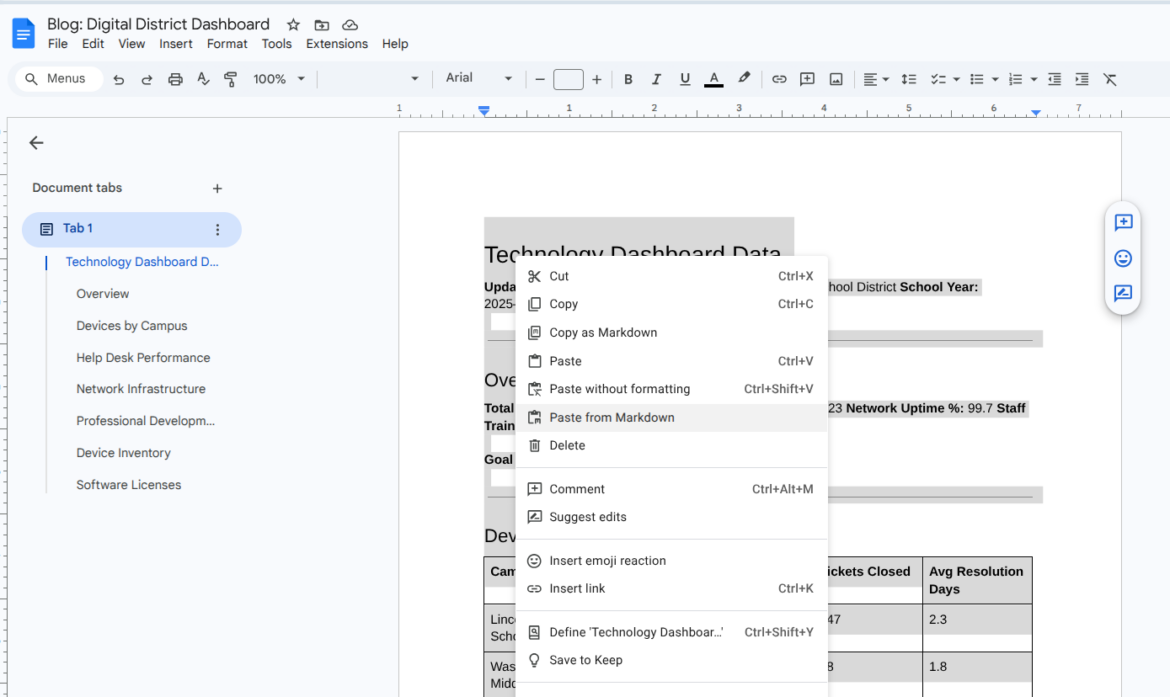Open the zoom level dropdown
This screenshot has width=1170, height=697.
pos(279,79)
